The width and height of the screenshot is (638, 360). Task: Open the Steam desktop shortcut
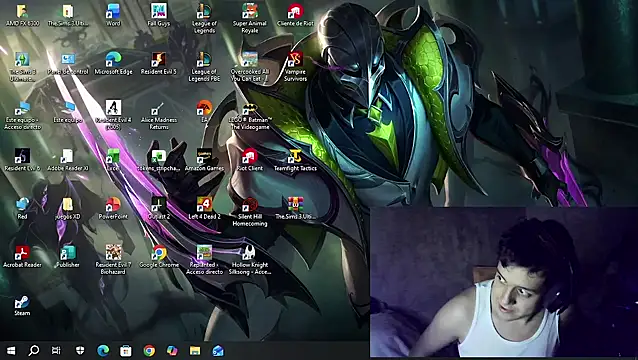point(22,305)
